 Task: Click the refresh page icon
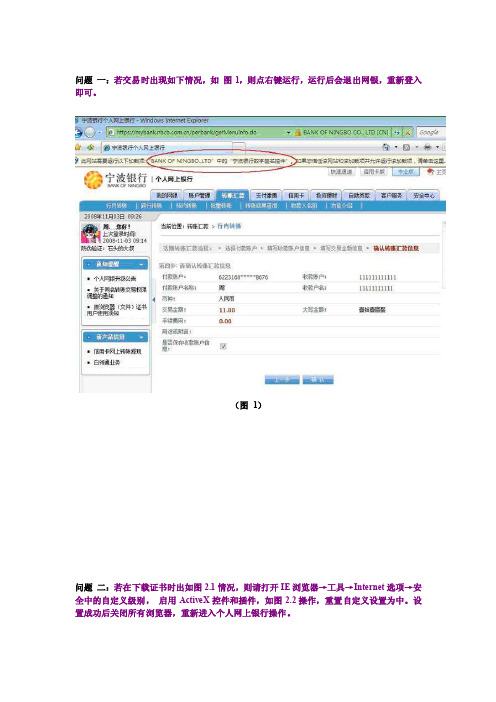click(397, 133)
